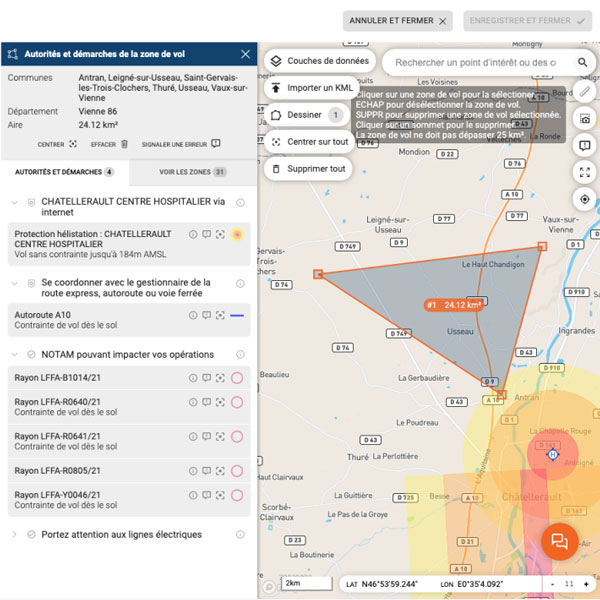Center map on Rayon LFFA-R0641/21
The height and width of the screenshot is (600, 600).
click(x=220, y=436)
